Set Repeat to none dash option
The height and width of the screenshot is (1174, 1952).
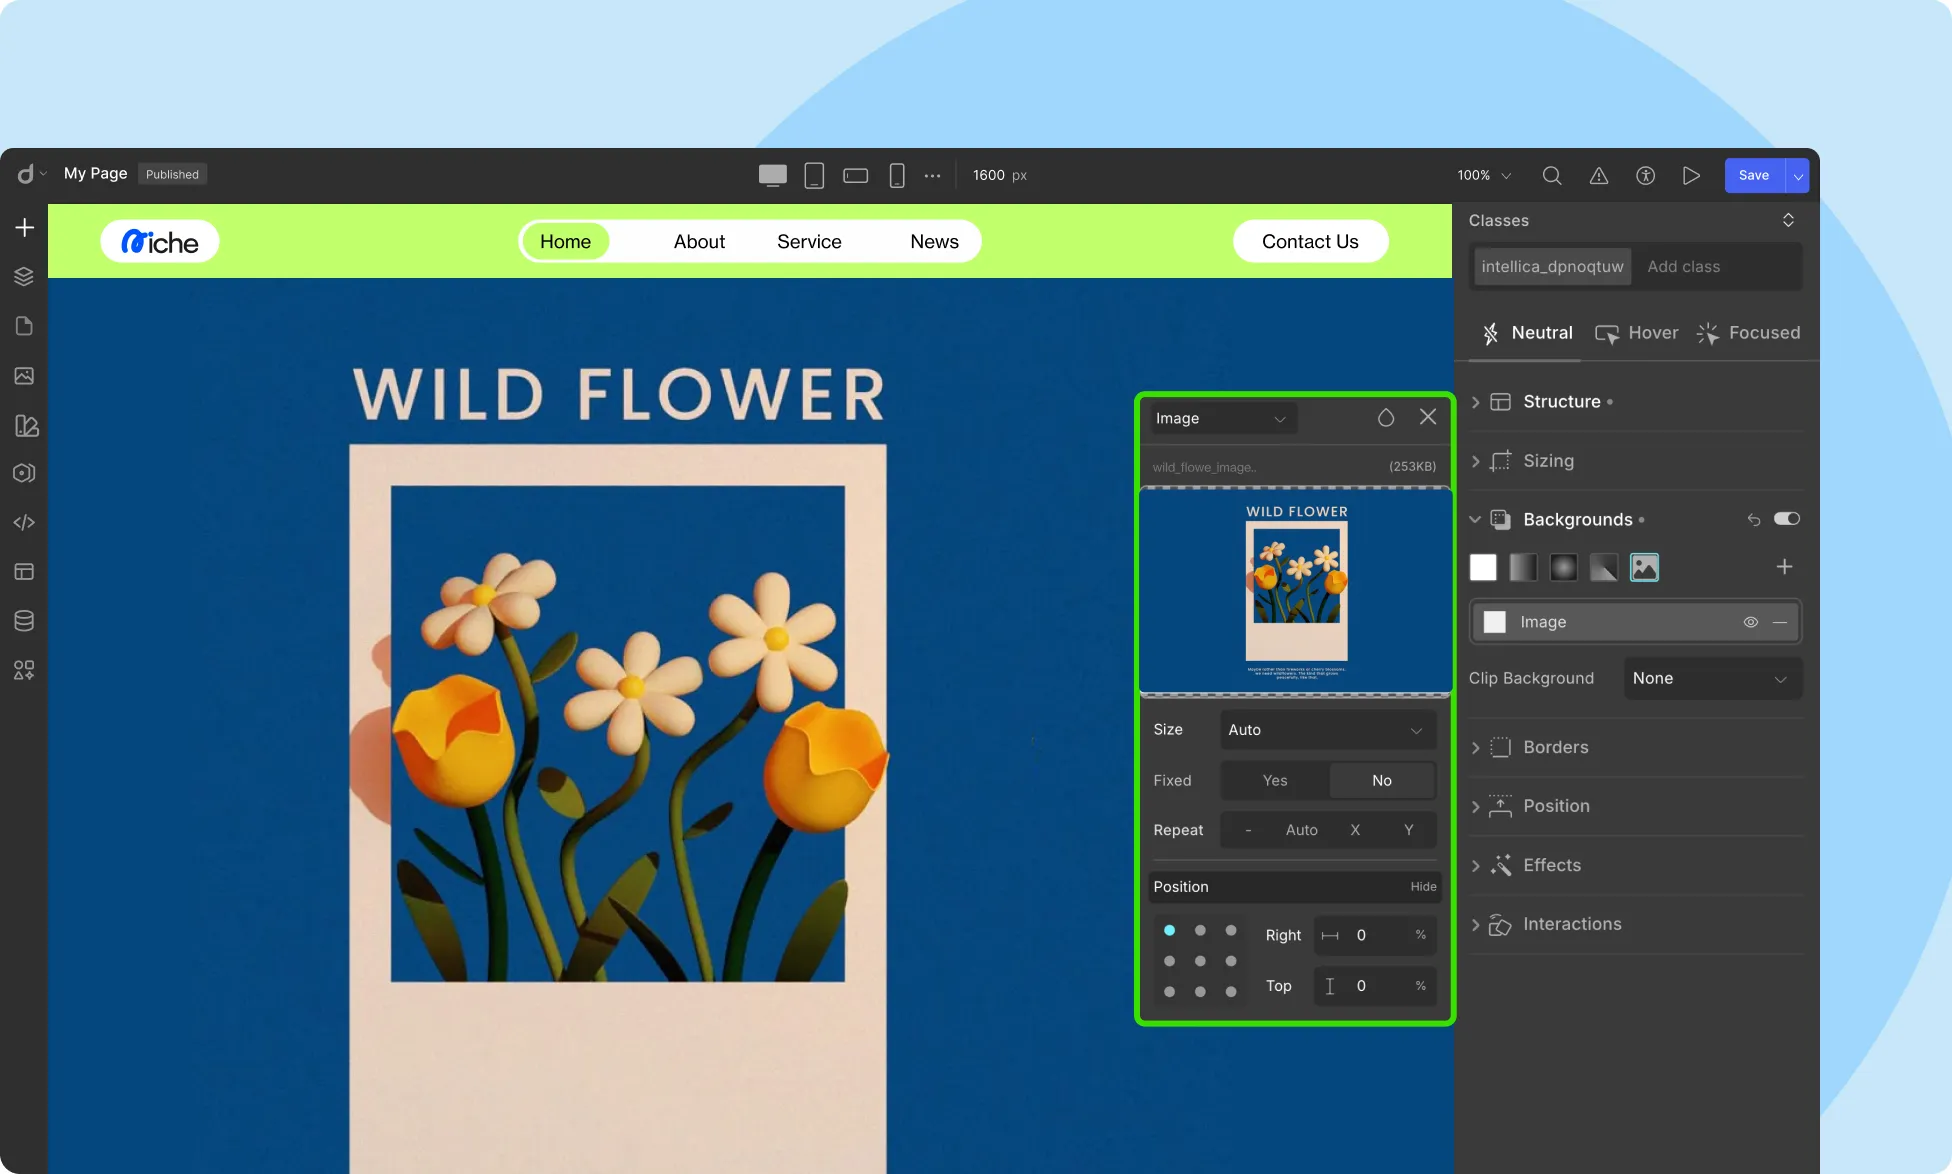coord(1248,830)
